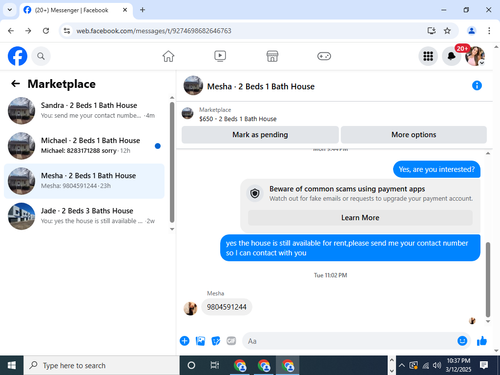500x375 pixels.
Task: Open the Facebook search magnifier
Action: click(41, 56)
